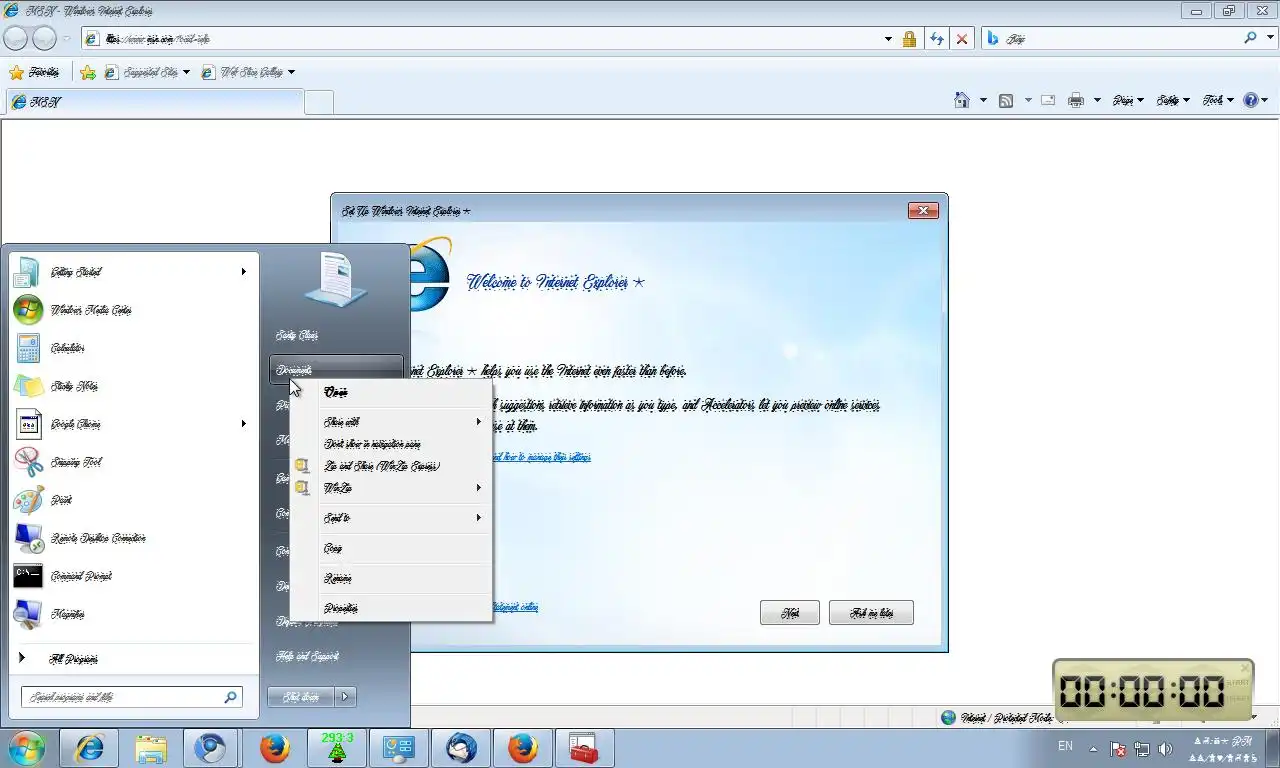Click the Next button in the setup dialog
This screenshot has width=1280, height=768.
point(790,613)
